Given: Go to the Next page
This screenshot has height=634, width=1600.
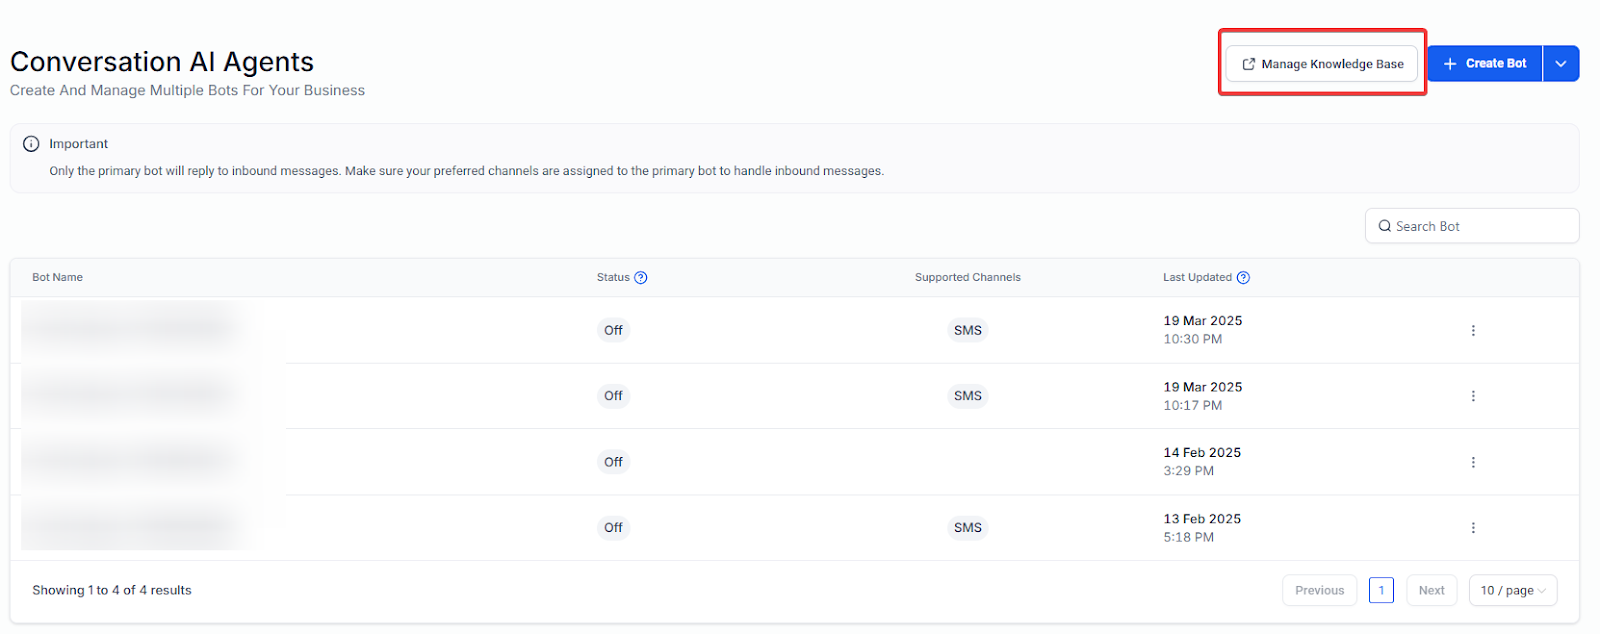Looking at the screenshot, I should tap(1431, 590).
